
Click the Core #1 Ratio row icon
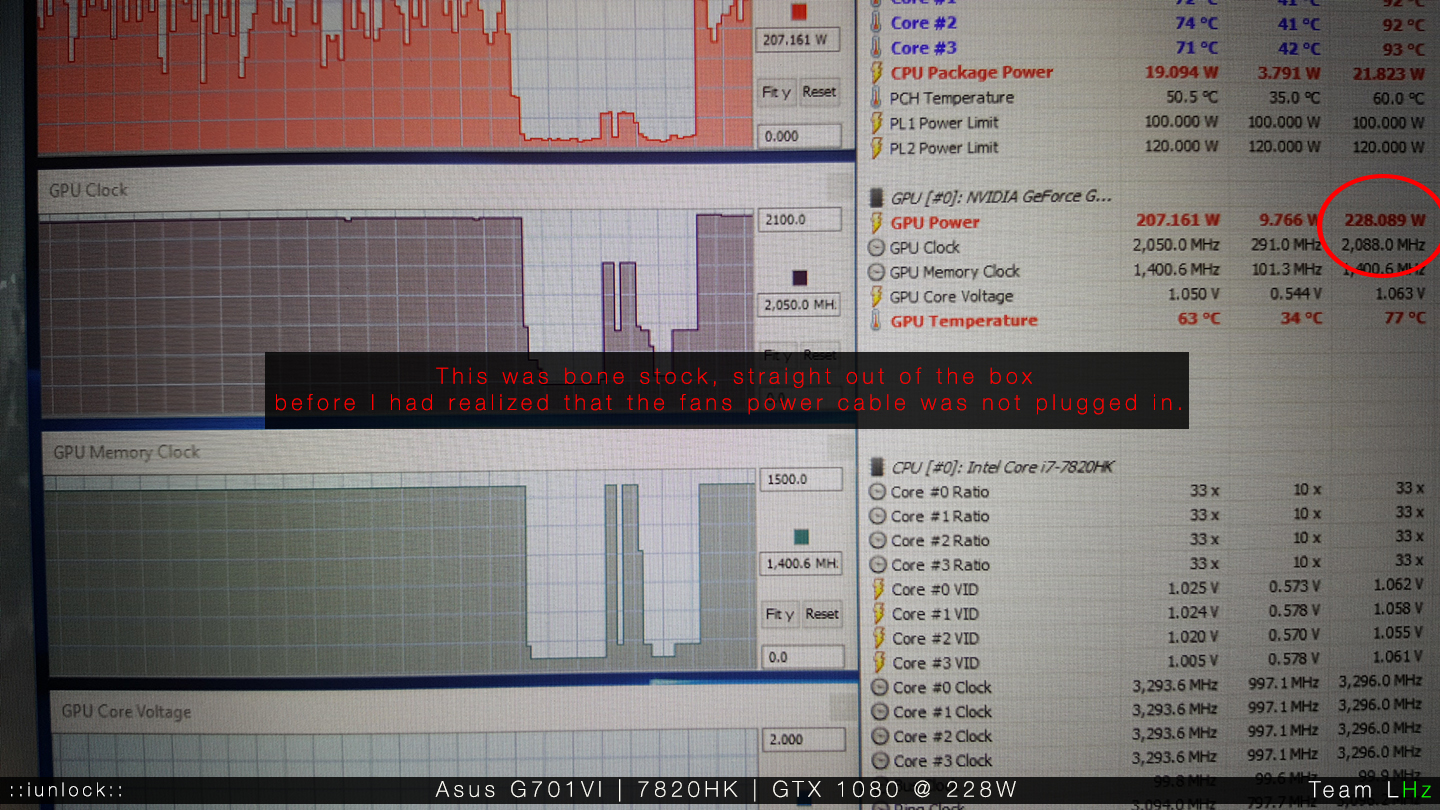click(878, 516)
